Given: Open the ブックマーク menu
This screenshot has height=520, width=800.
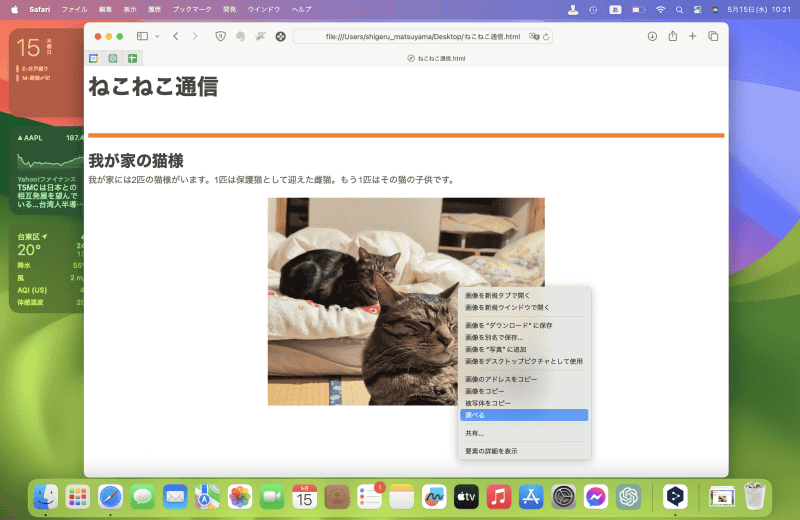Looking at the screenshot, I should (x=192, y=9).
